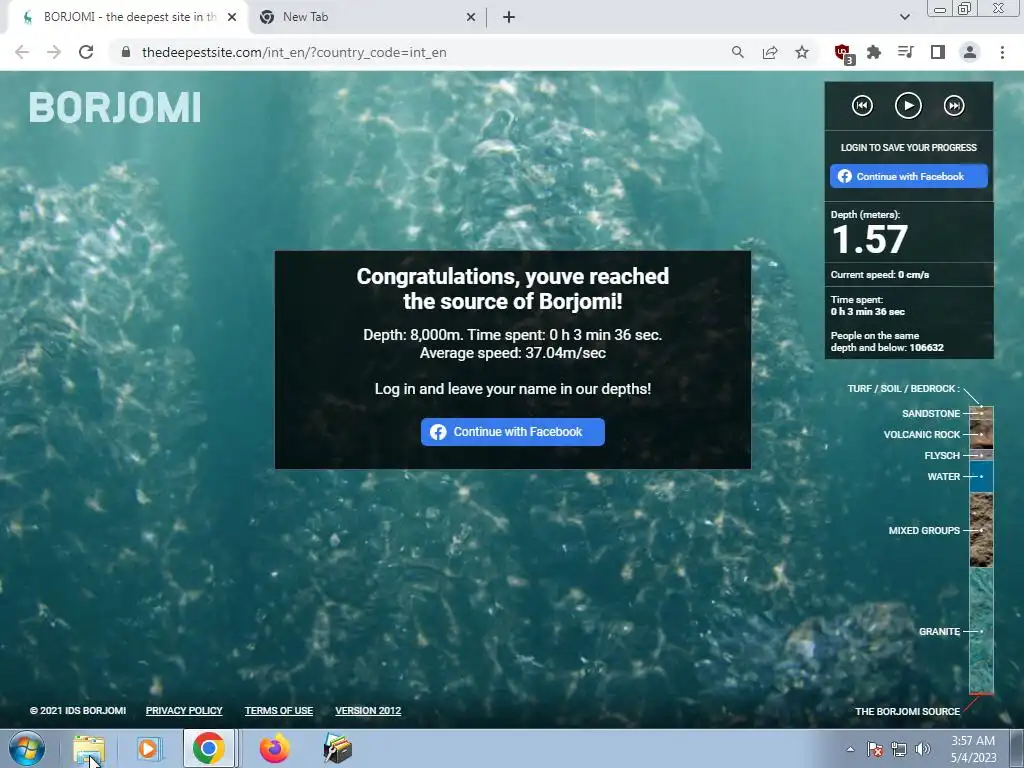Open File Explorer from taskbar

[x=89, y=748]
